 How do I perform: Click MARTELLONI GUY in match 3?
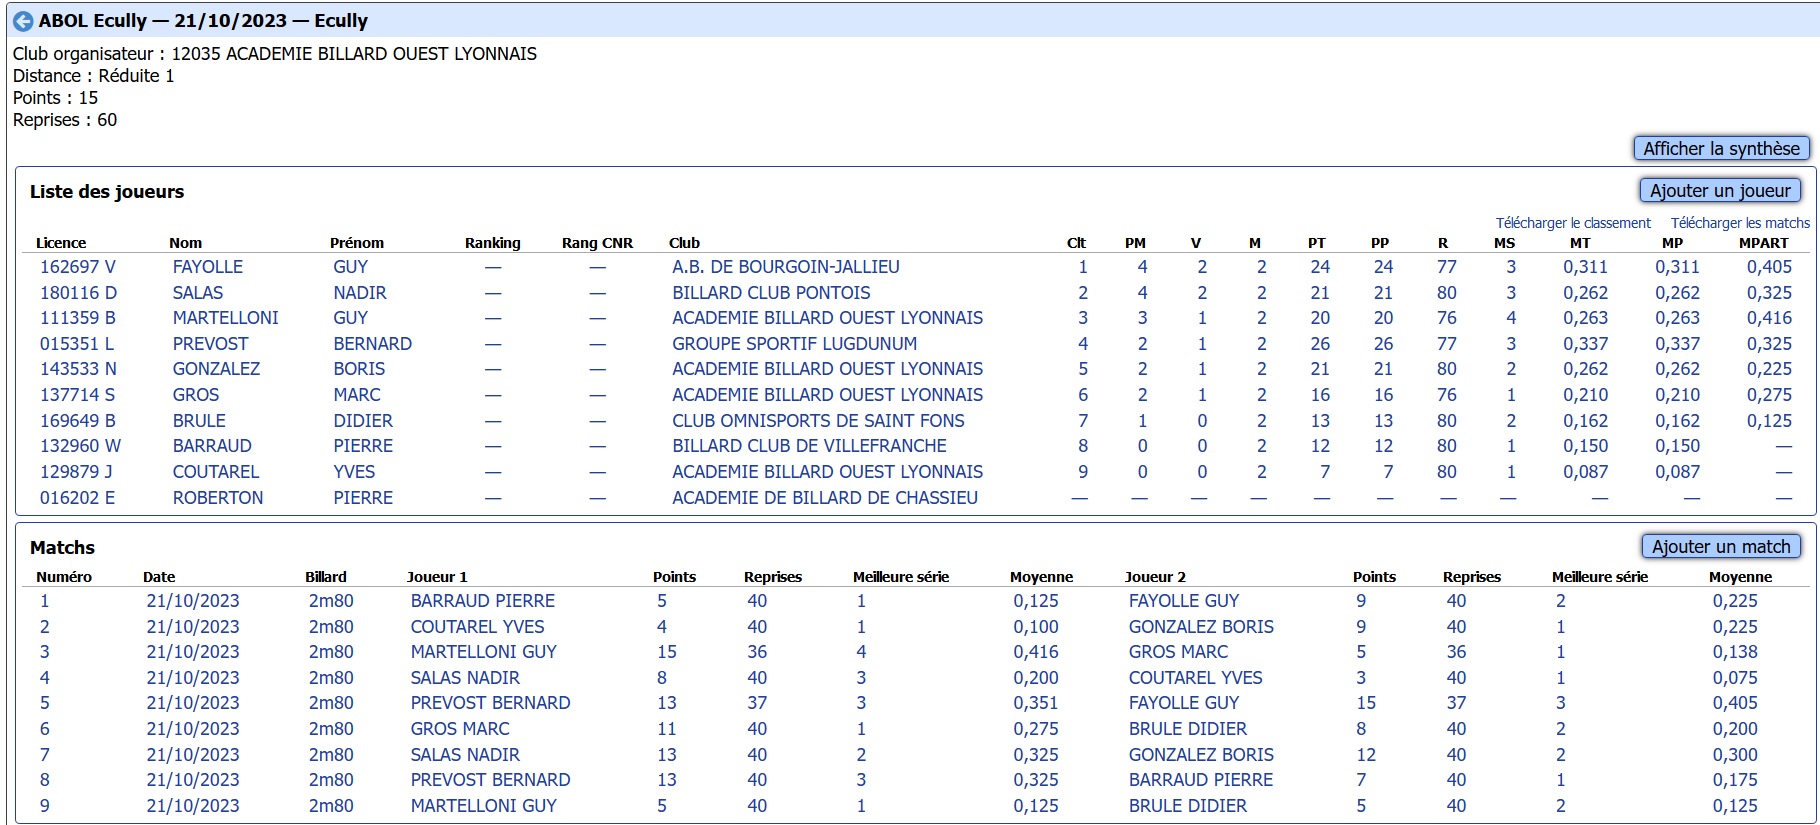(484, 652)
